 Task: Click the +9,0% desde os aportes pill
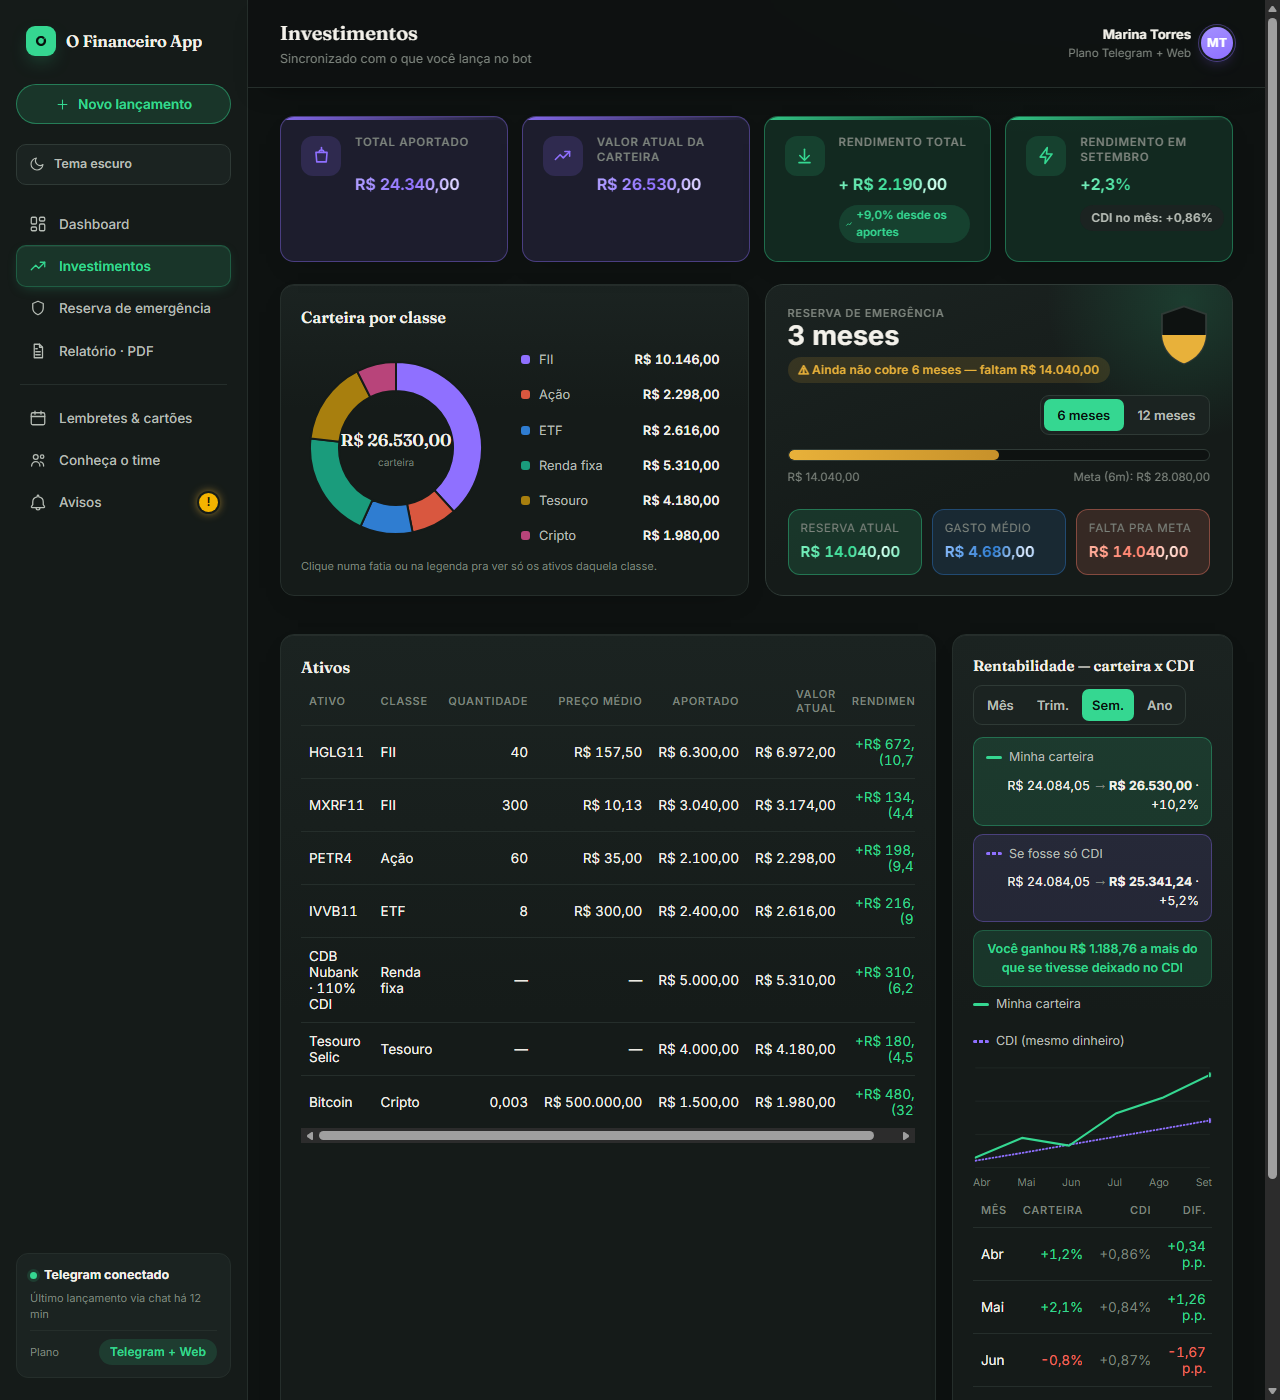pyautogui.click(x=904, y=224)
